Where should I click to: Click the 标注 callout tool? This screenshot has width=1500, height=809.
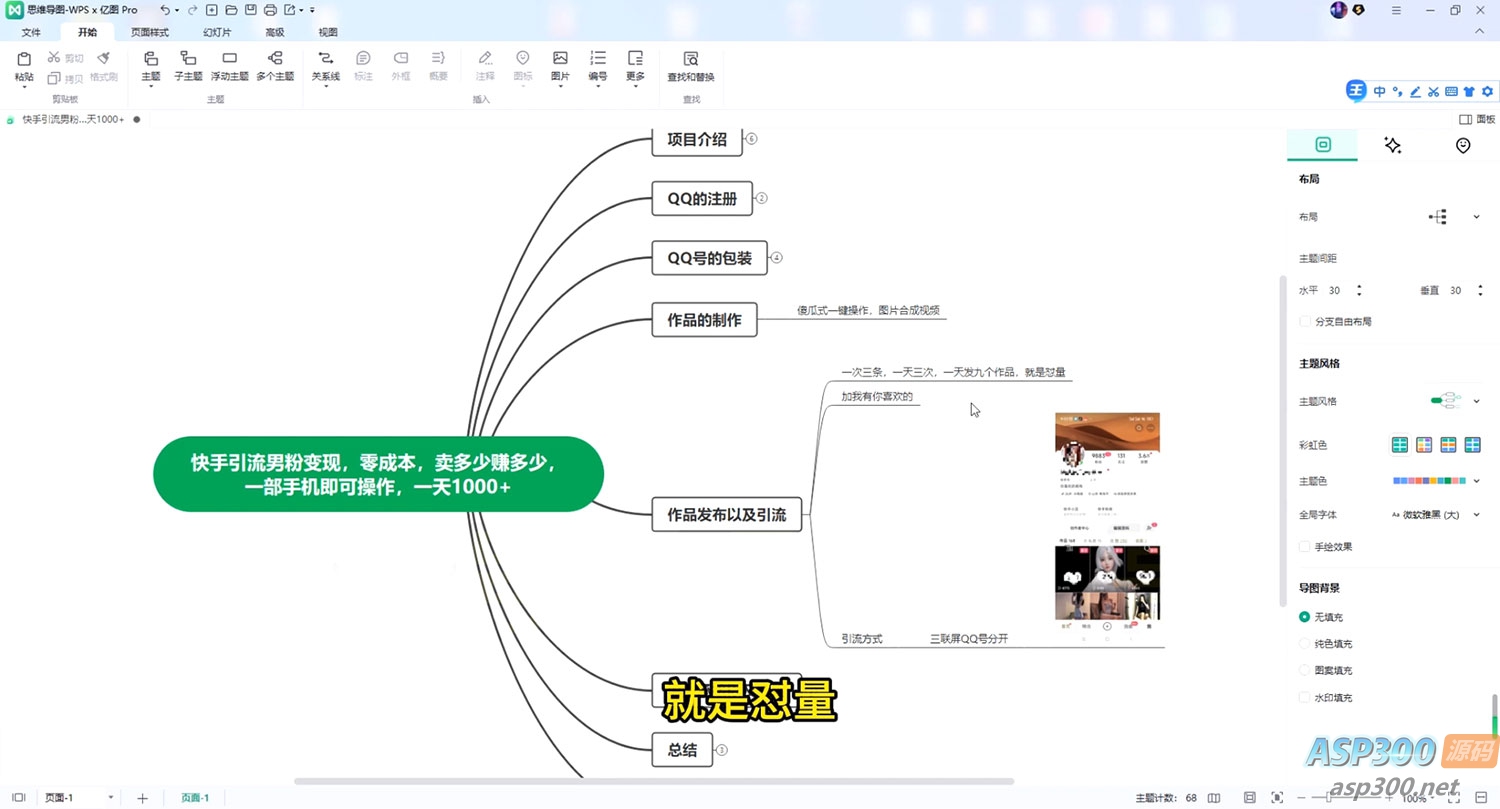coord(363,66)
